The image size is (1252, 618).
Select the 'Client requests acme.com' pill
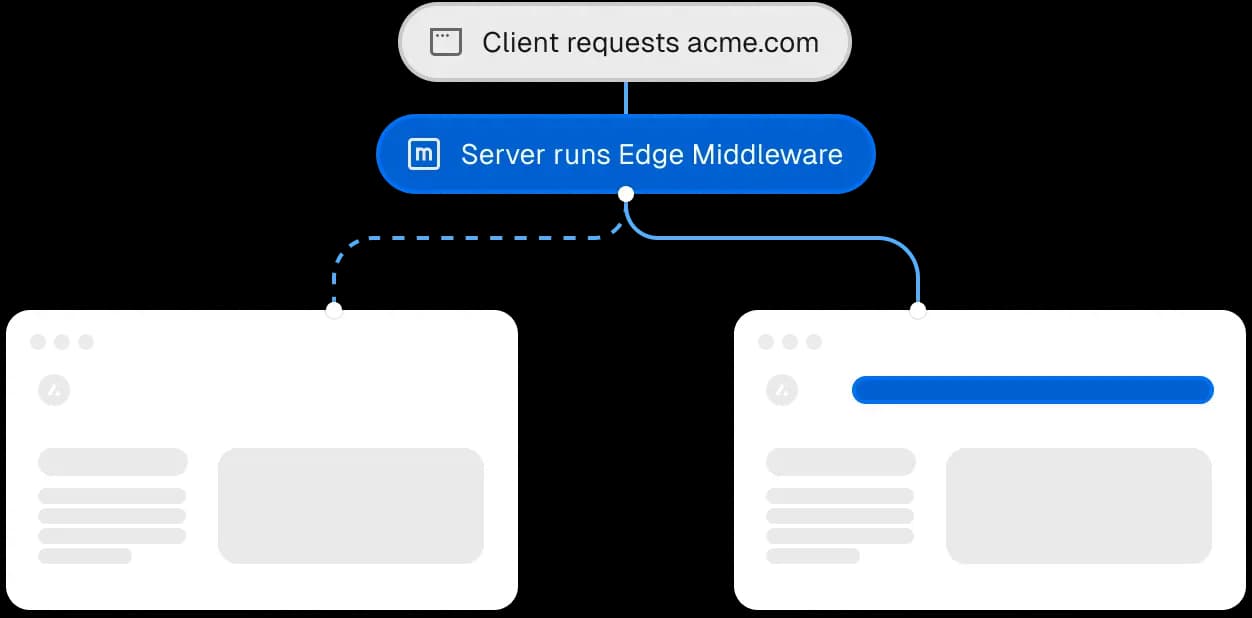tap(625, 42)
